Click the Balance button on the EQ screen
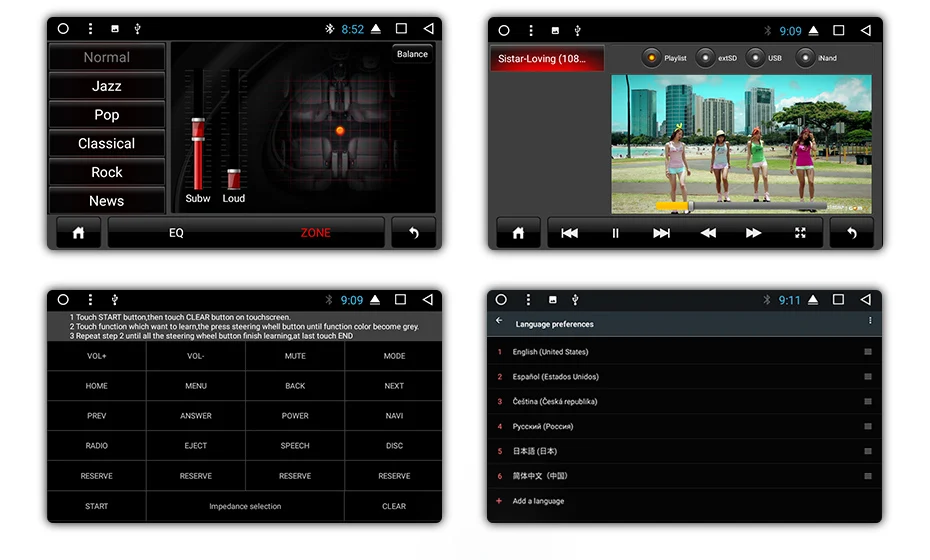The width and height of the screenshot is (930, 560). coord(412,54)
